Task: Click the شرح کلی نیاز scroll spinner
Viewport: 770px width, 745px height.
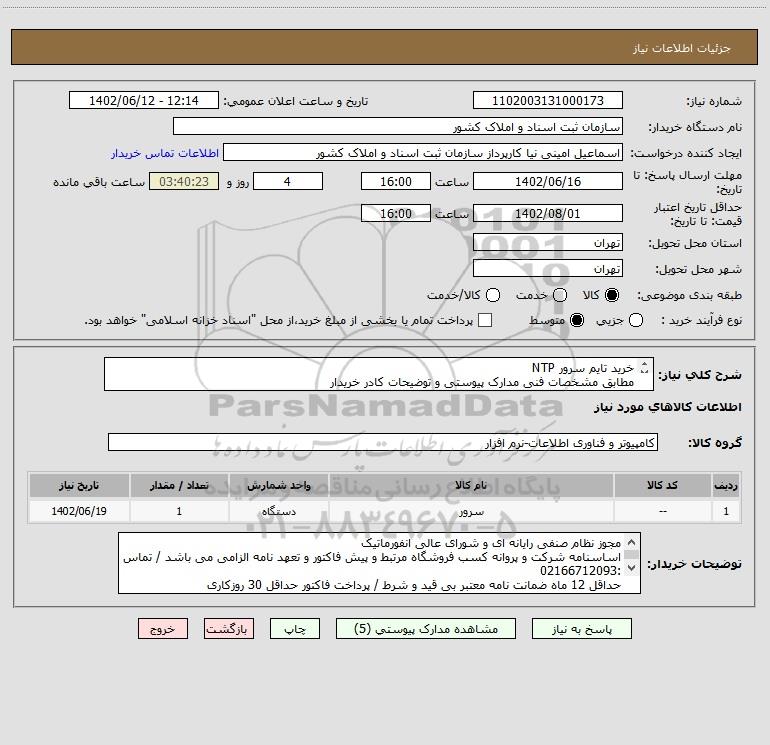Action: tap(644, 368)
